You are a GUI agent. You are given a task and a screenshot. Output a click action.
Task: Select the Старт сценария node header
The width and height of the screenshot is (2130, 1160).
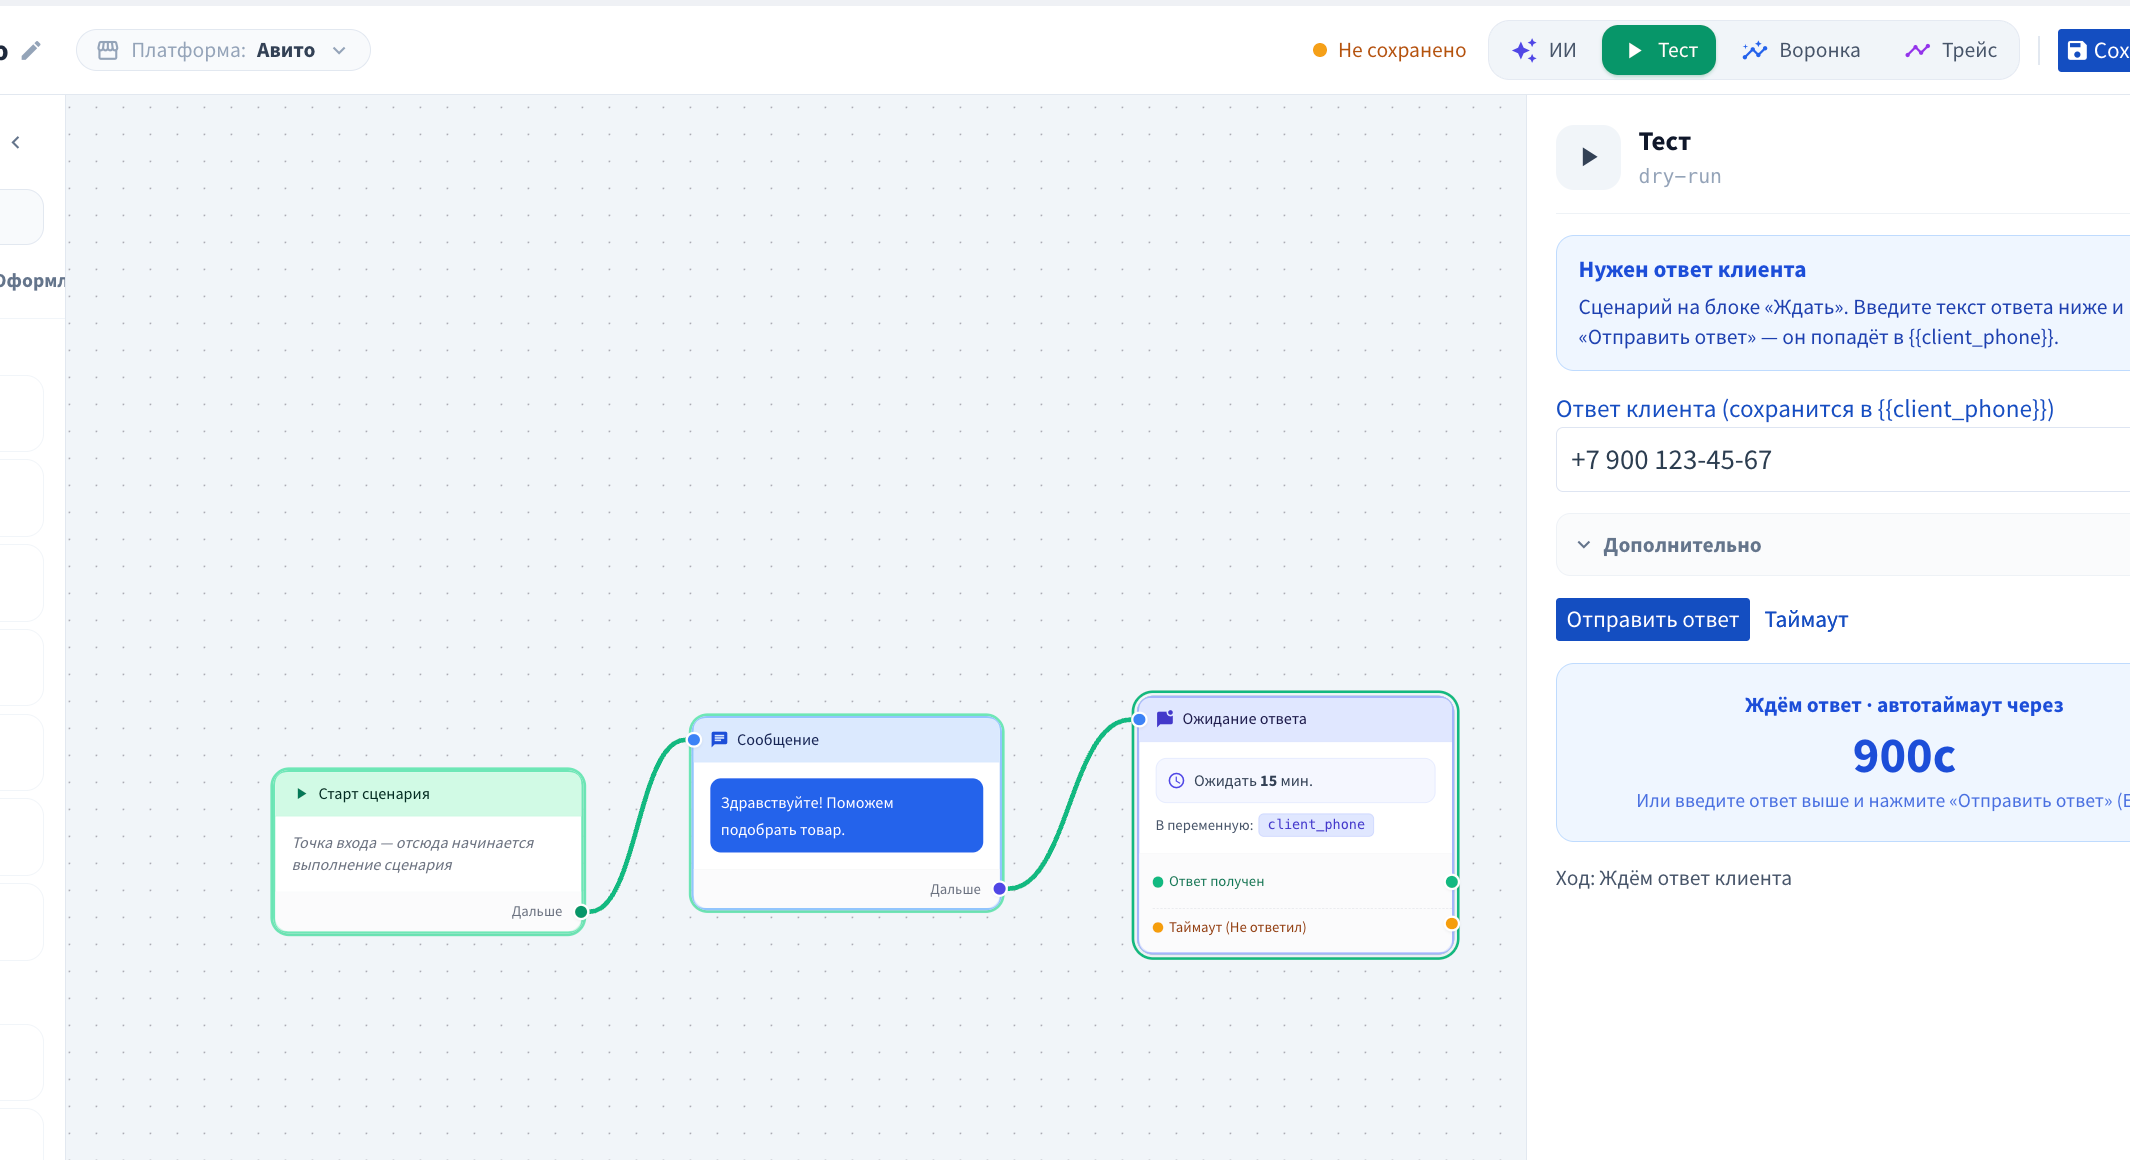point(428,794)
